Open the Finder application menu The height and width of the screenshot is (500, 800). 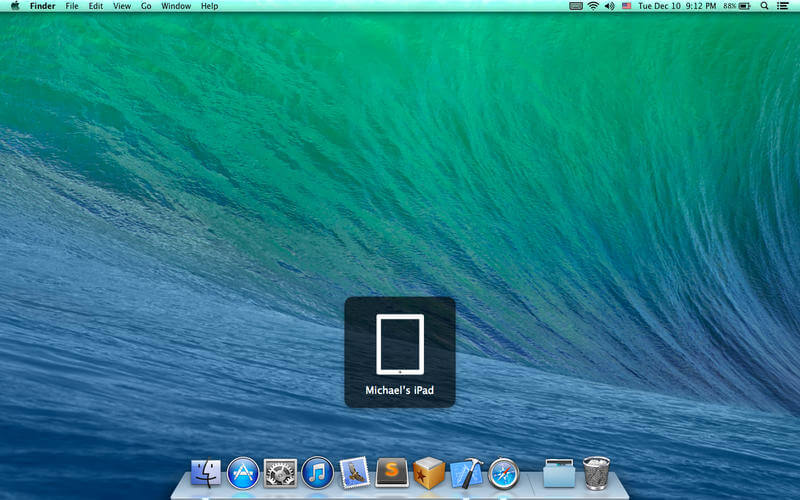[42, 6]
